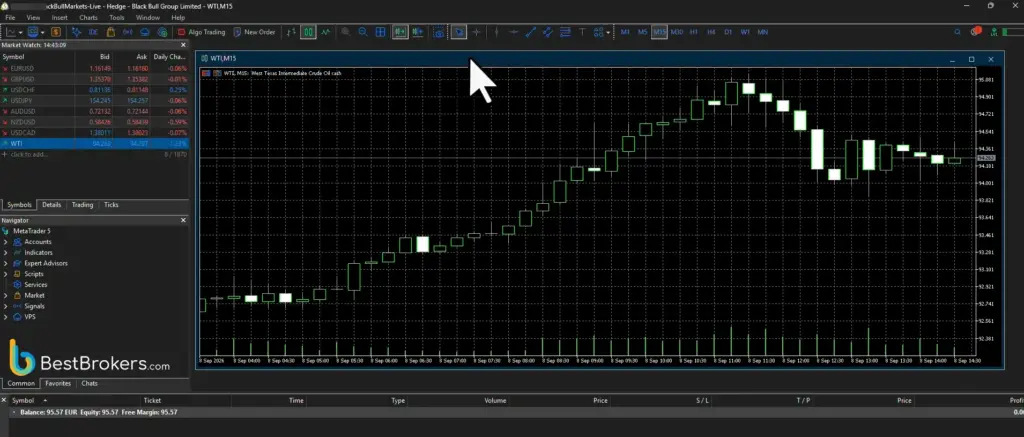Open new chart dropdown arrow
This screenshot has width=1024, height=437.
[21, 32]
